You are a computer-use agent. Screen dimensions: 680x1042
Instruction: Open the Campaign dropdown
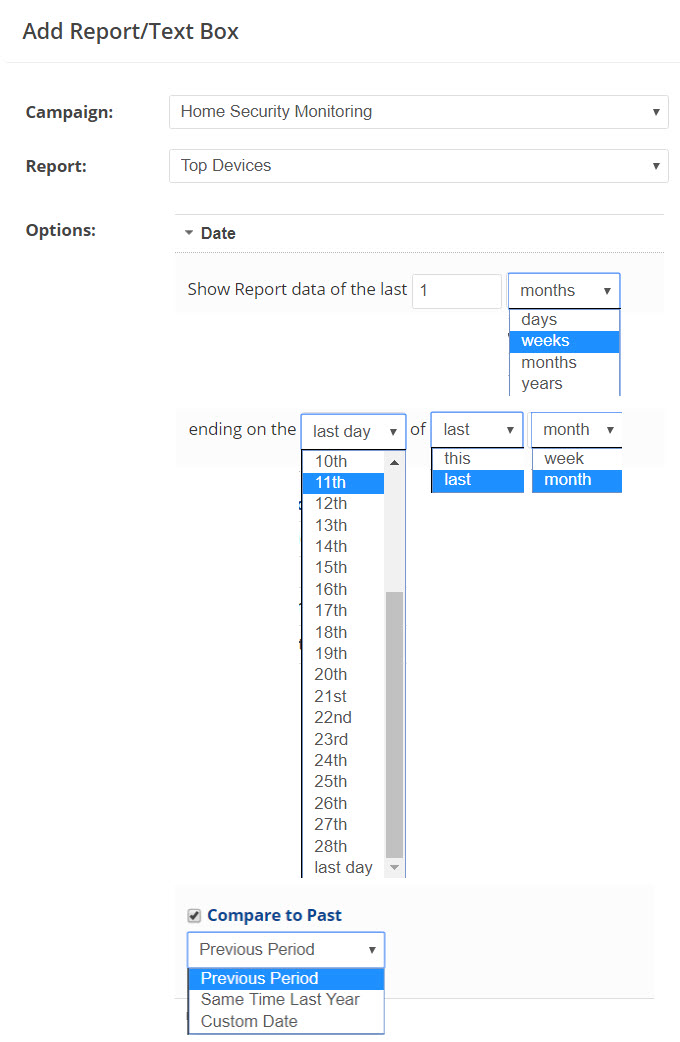[x=418, y=112]
